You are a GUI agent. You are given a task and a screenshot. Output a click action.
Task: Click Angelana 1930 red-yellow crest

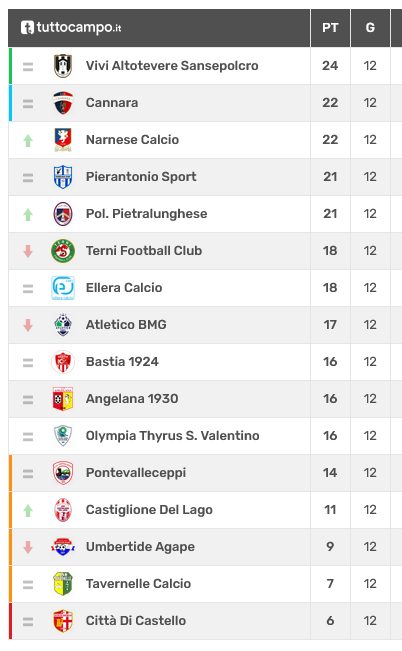[63, 399]
